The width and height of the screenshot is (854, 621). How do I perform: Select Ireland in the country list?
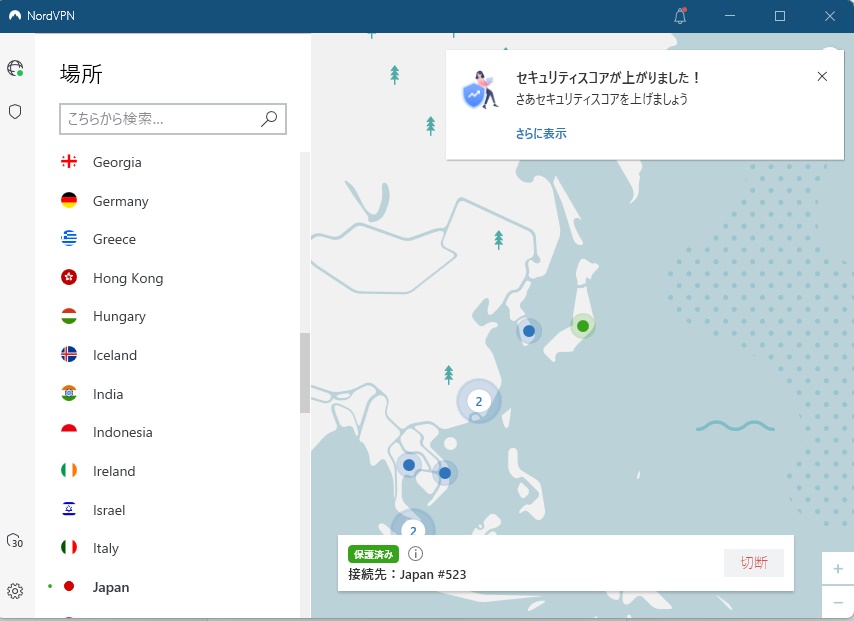[114, 471]
